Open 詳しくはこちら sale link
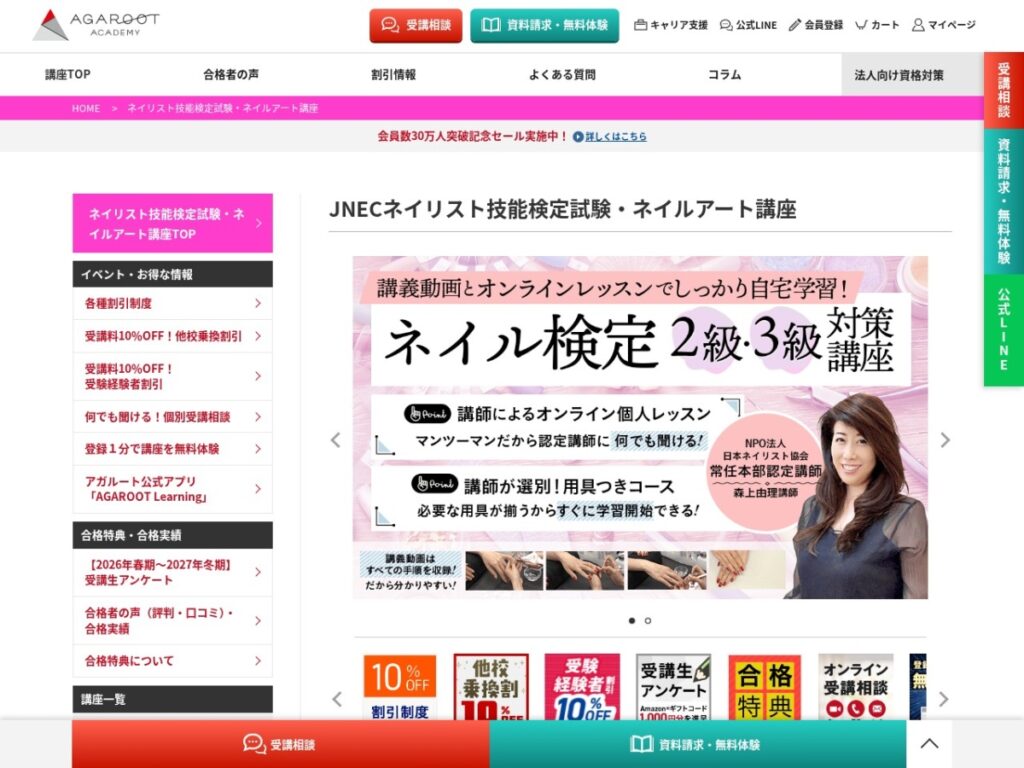Viewport: 1024px width, 768px height. click(611, 136)
